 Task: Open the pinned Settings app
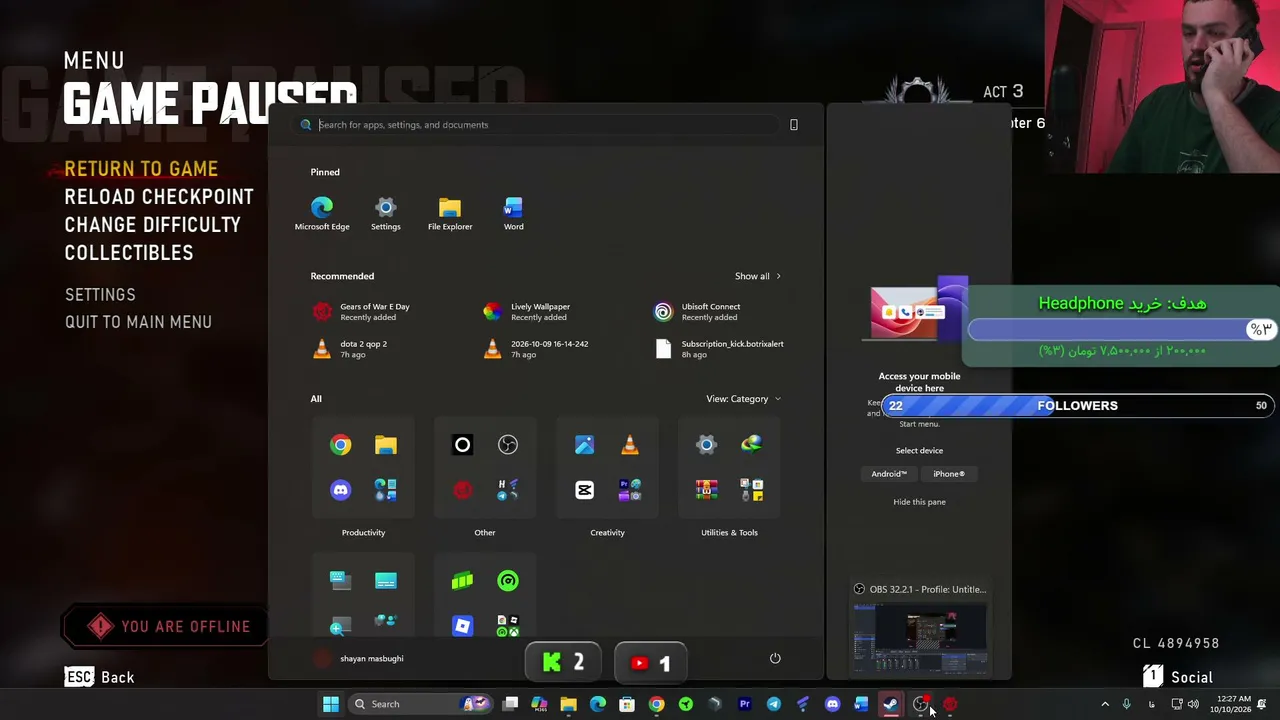[x=386, y=213]
